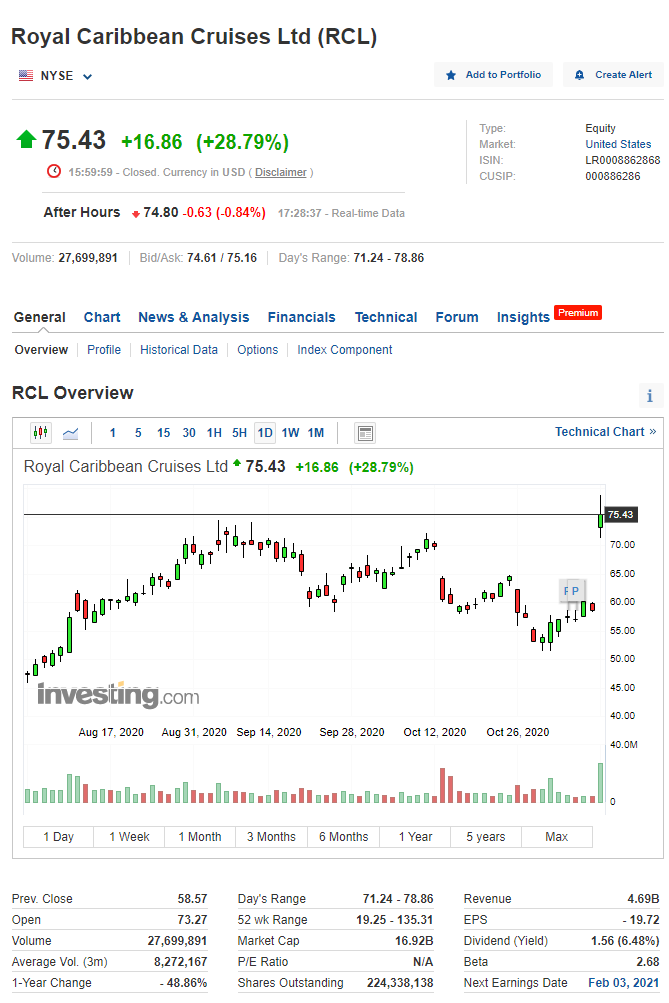Open the NYSE exchange dropdown arrow
The height and width of the screenshot is (1003, 669).
click(x=88, y=77)
